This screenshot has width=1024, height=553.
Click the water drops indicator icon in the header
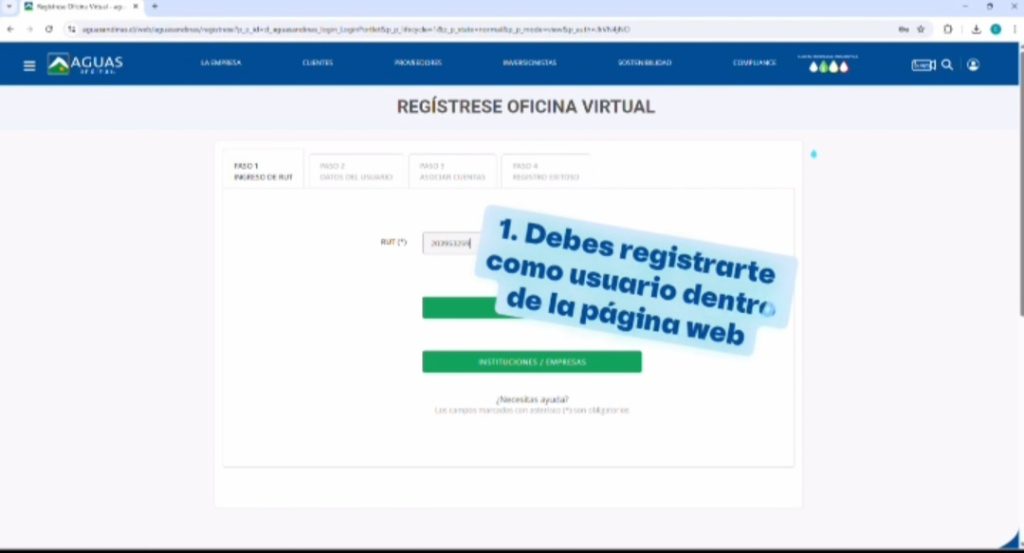pos(828,67)
